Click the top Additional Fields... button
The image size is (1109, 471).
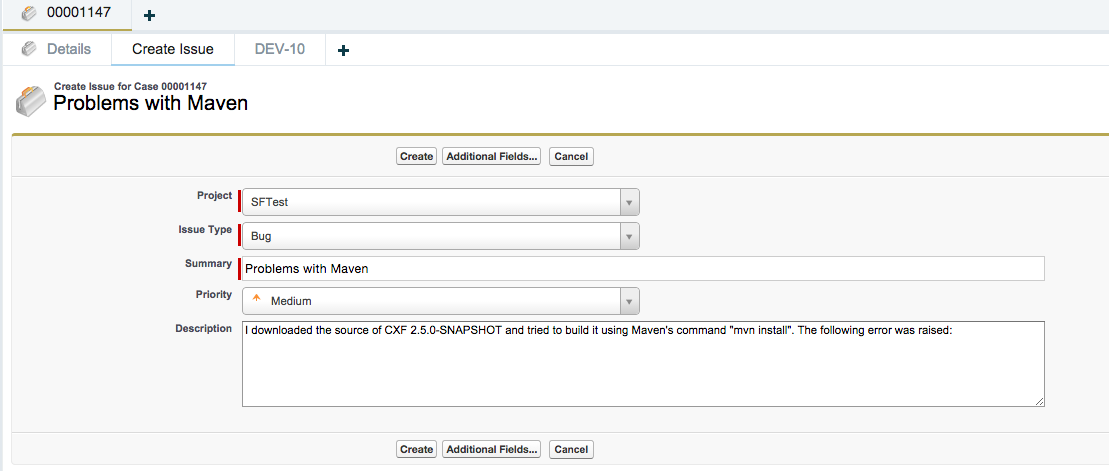click(x=493, y=156)
